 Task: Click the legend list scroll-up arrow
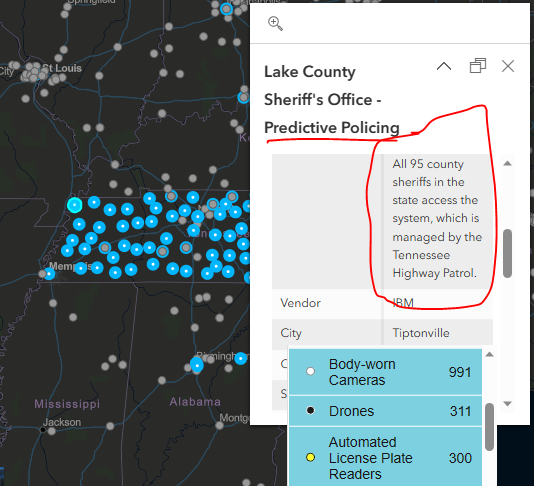489,355
